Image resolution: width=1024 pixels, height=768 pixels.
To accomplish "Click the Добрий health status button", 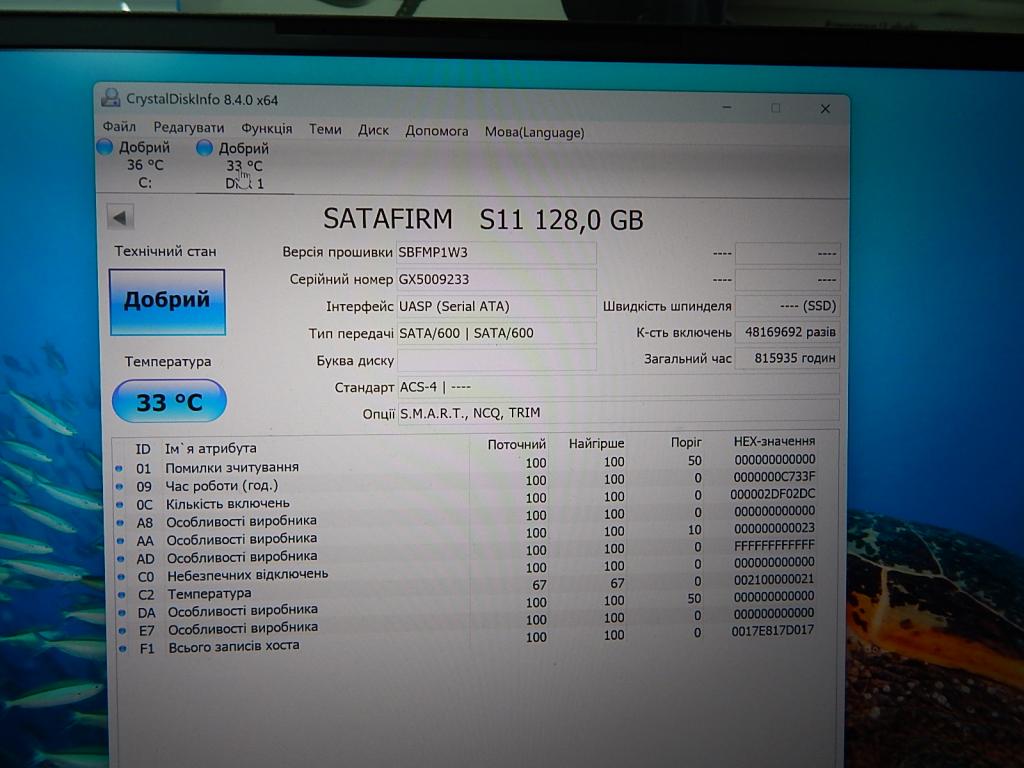I will point(168,302).
